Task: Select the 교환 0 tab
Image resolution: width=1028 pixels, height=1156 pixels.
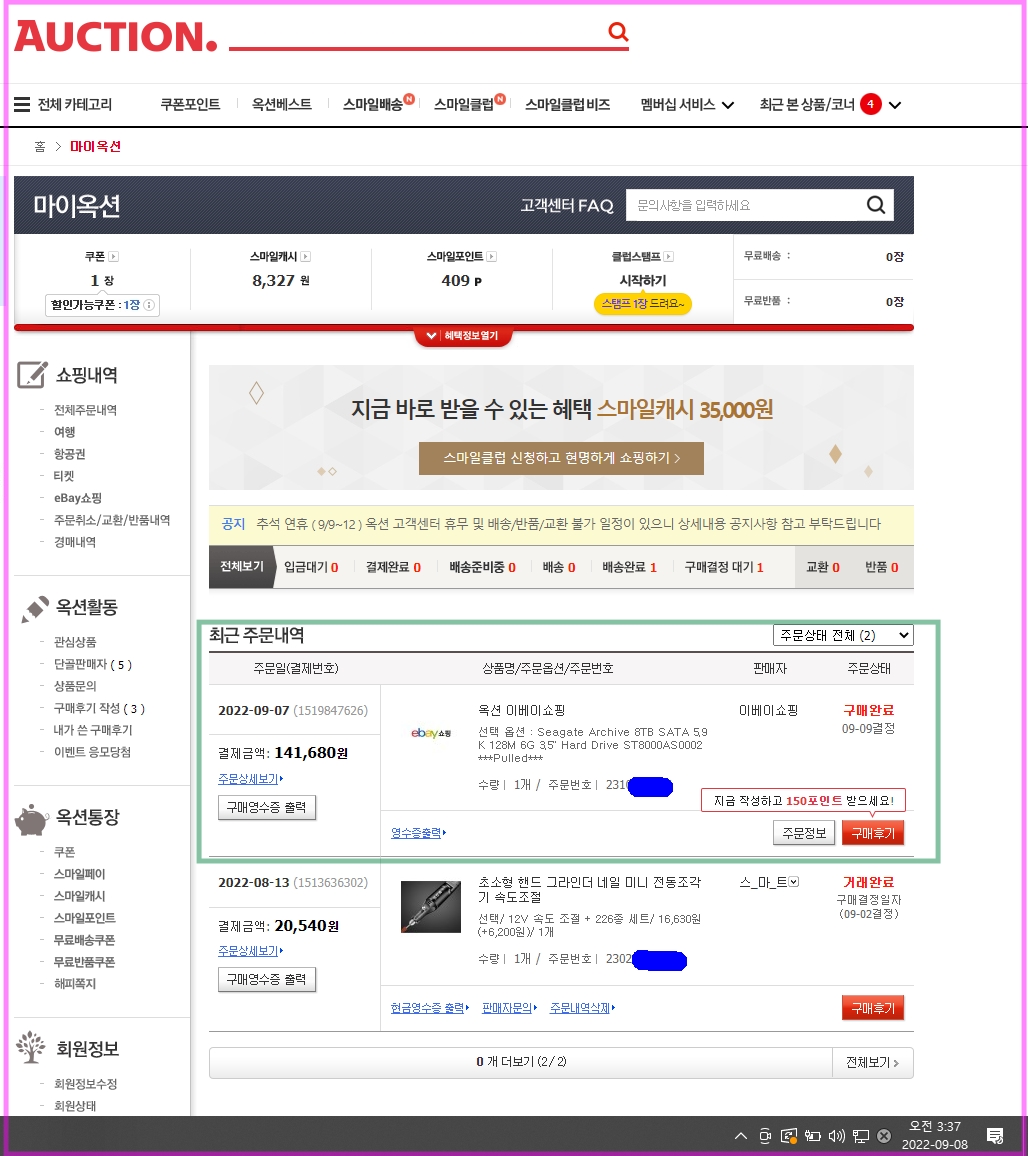Action: pyautogui.click(x=822, y=567)
